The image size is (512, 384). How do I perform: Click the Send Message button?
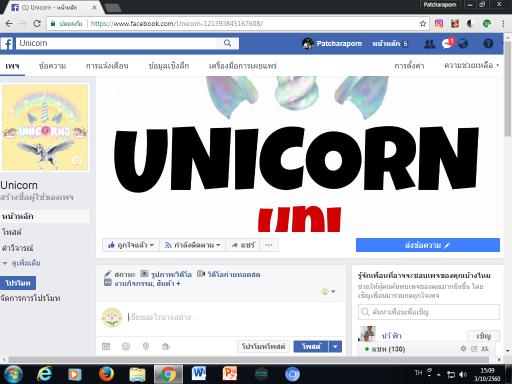coord(428,245)
